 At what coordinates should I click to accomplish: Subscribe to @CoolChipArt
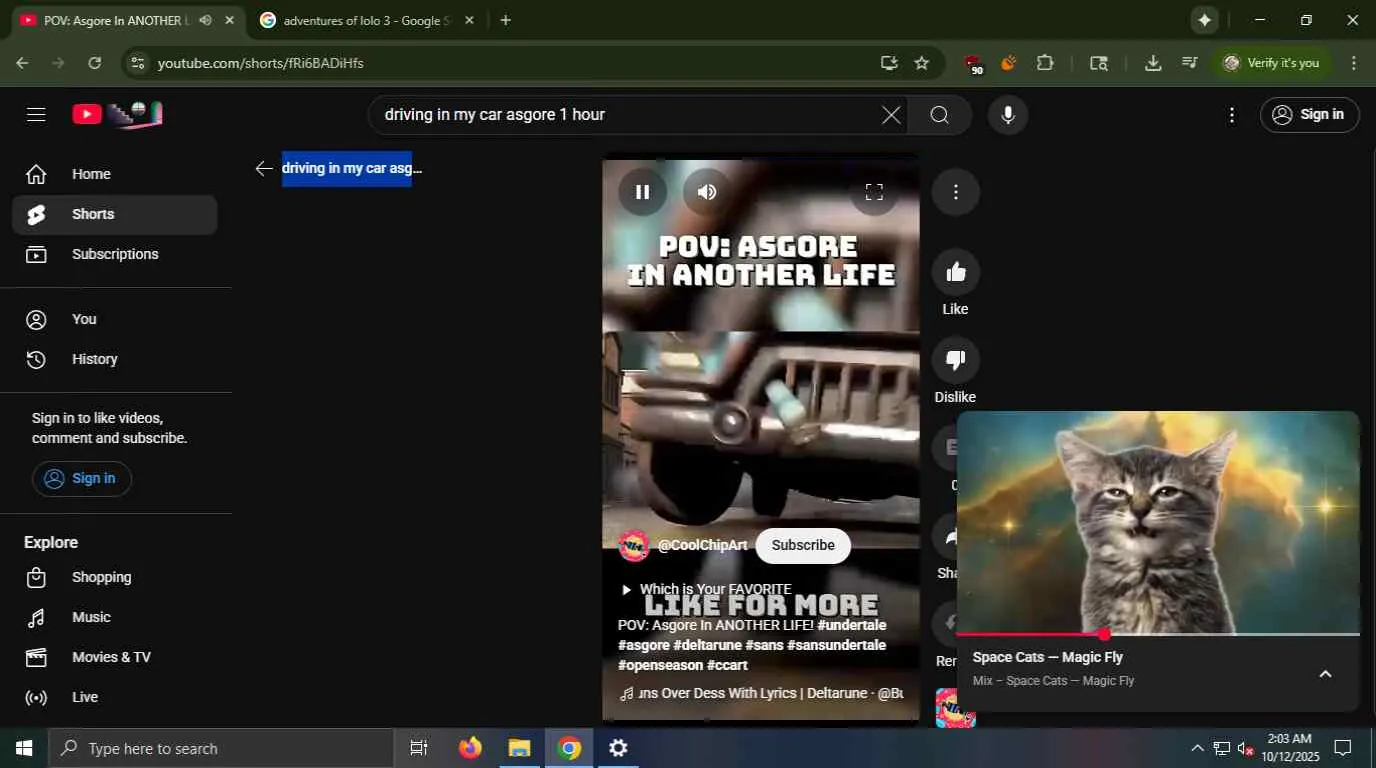803,546
